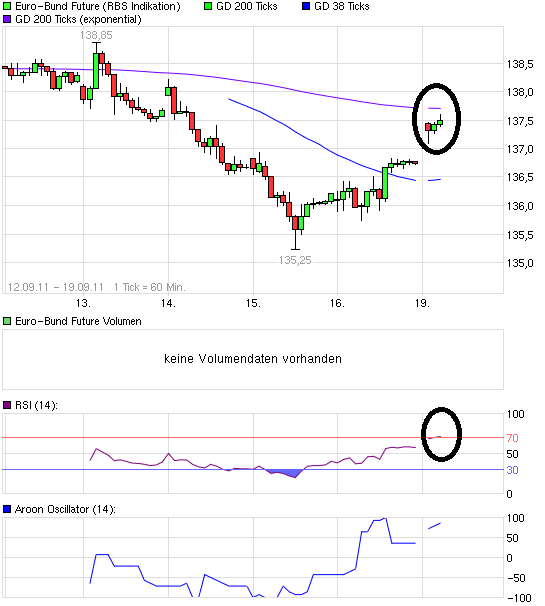Click the purple GD 200 Ticks exponential swatch
The width and height of the screenshot is (545, 606).
(7, 19)
